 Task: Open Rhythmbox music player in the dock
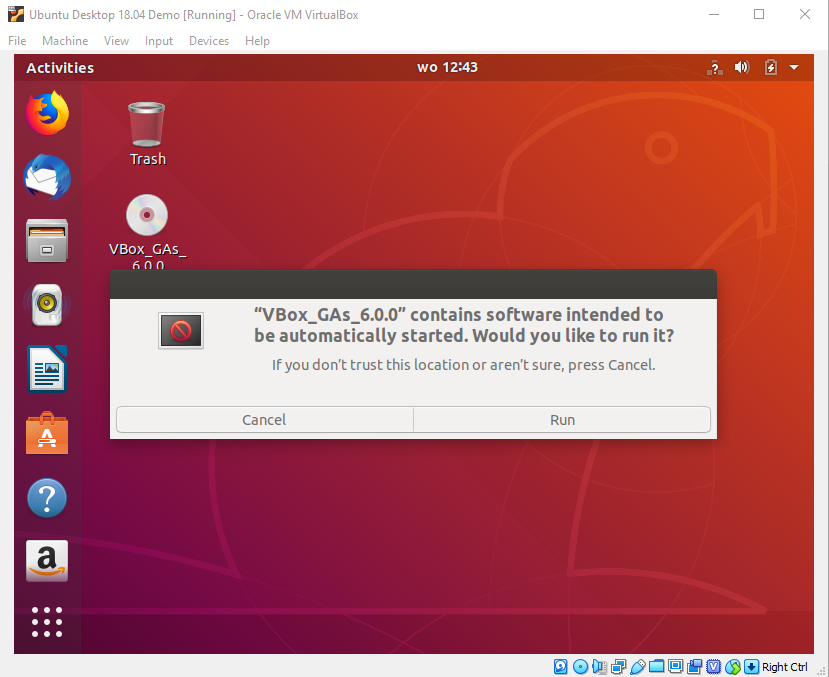coord(47,304)
